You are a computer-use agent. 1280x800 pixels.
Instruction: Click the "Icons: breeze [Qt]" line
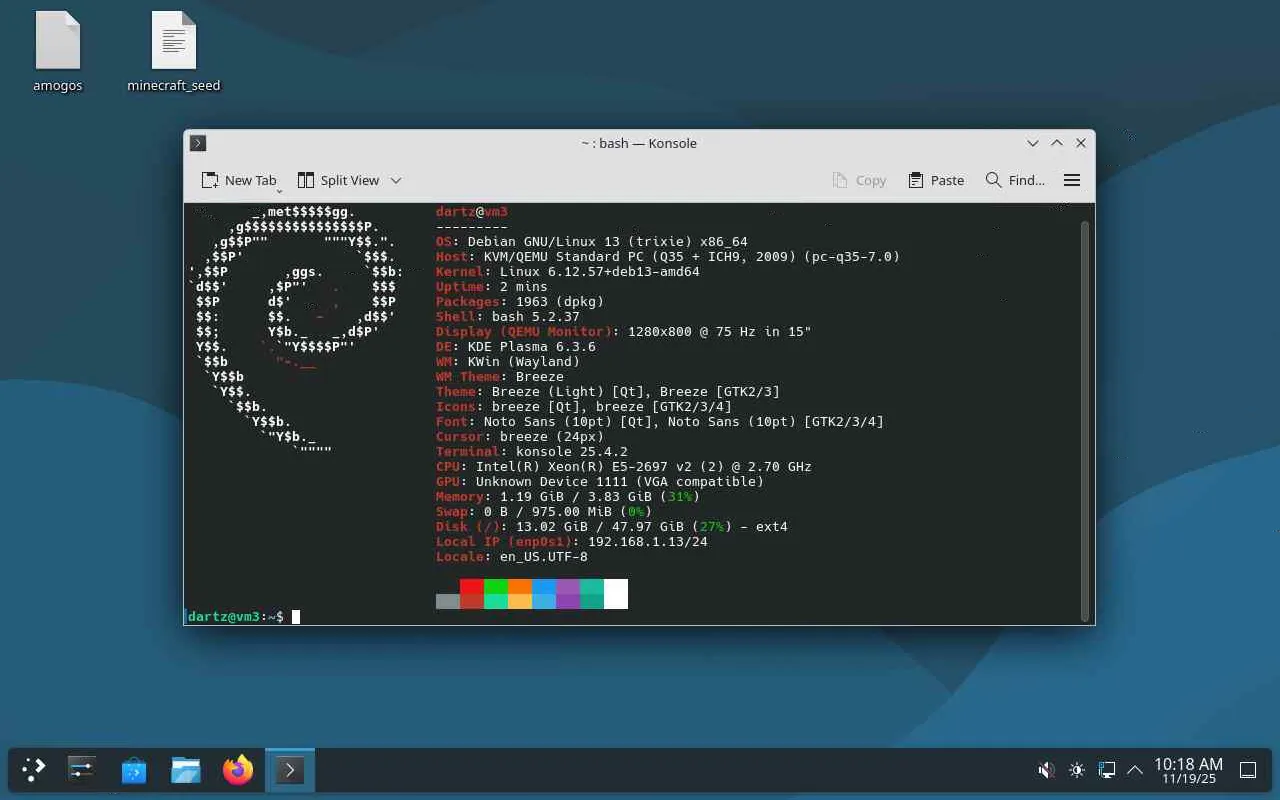coord(584,407)
